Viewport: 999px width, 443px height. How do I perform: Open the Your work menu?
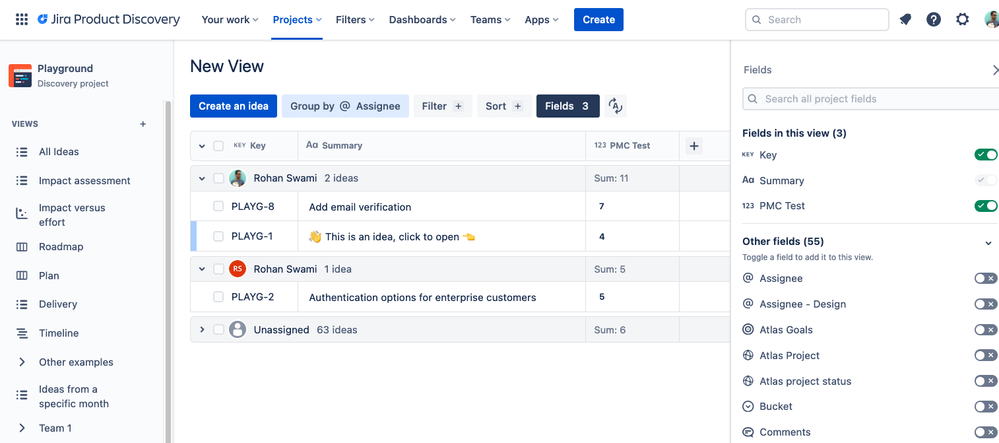click(230, 20)
